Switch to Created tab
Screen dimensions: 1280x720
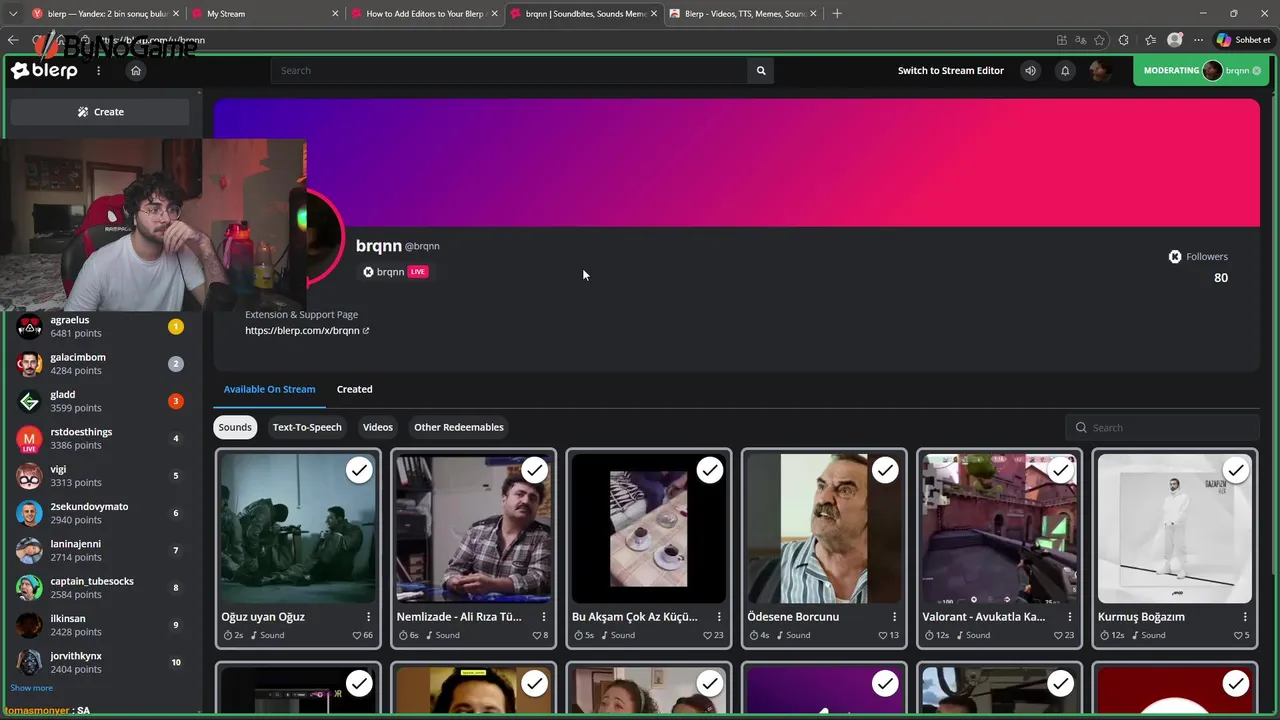354,389
